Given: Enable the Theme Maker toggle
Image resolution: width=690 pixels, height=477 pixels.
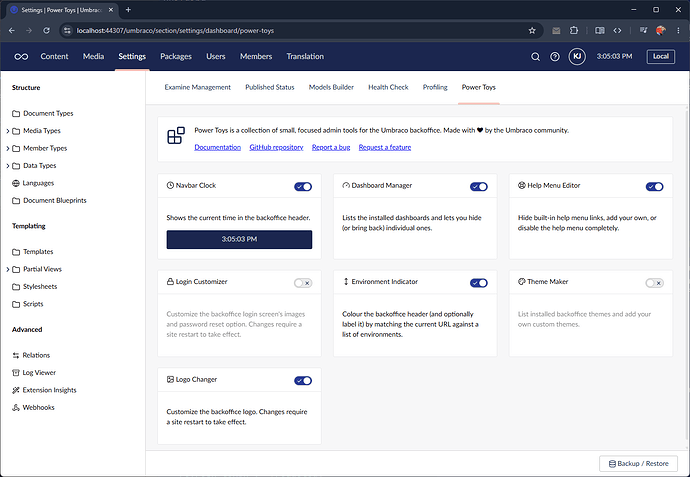Looking at the screenshot, I should coord(654,283).
